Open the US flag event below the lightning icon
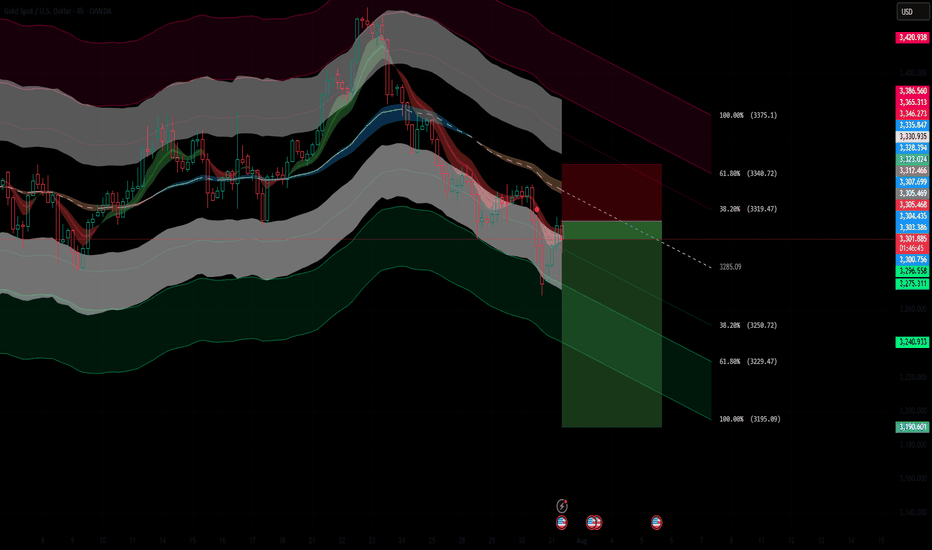The image size is (932, 550). click(x=562, y=523)
